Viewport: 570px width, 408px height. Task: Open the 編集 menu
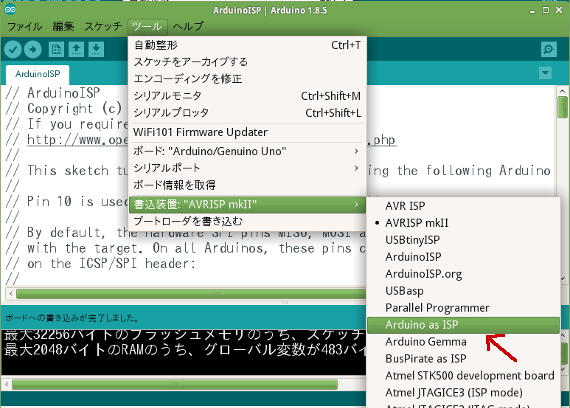pos(63,27)
